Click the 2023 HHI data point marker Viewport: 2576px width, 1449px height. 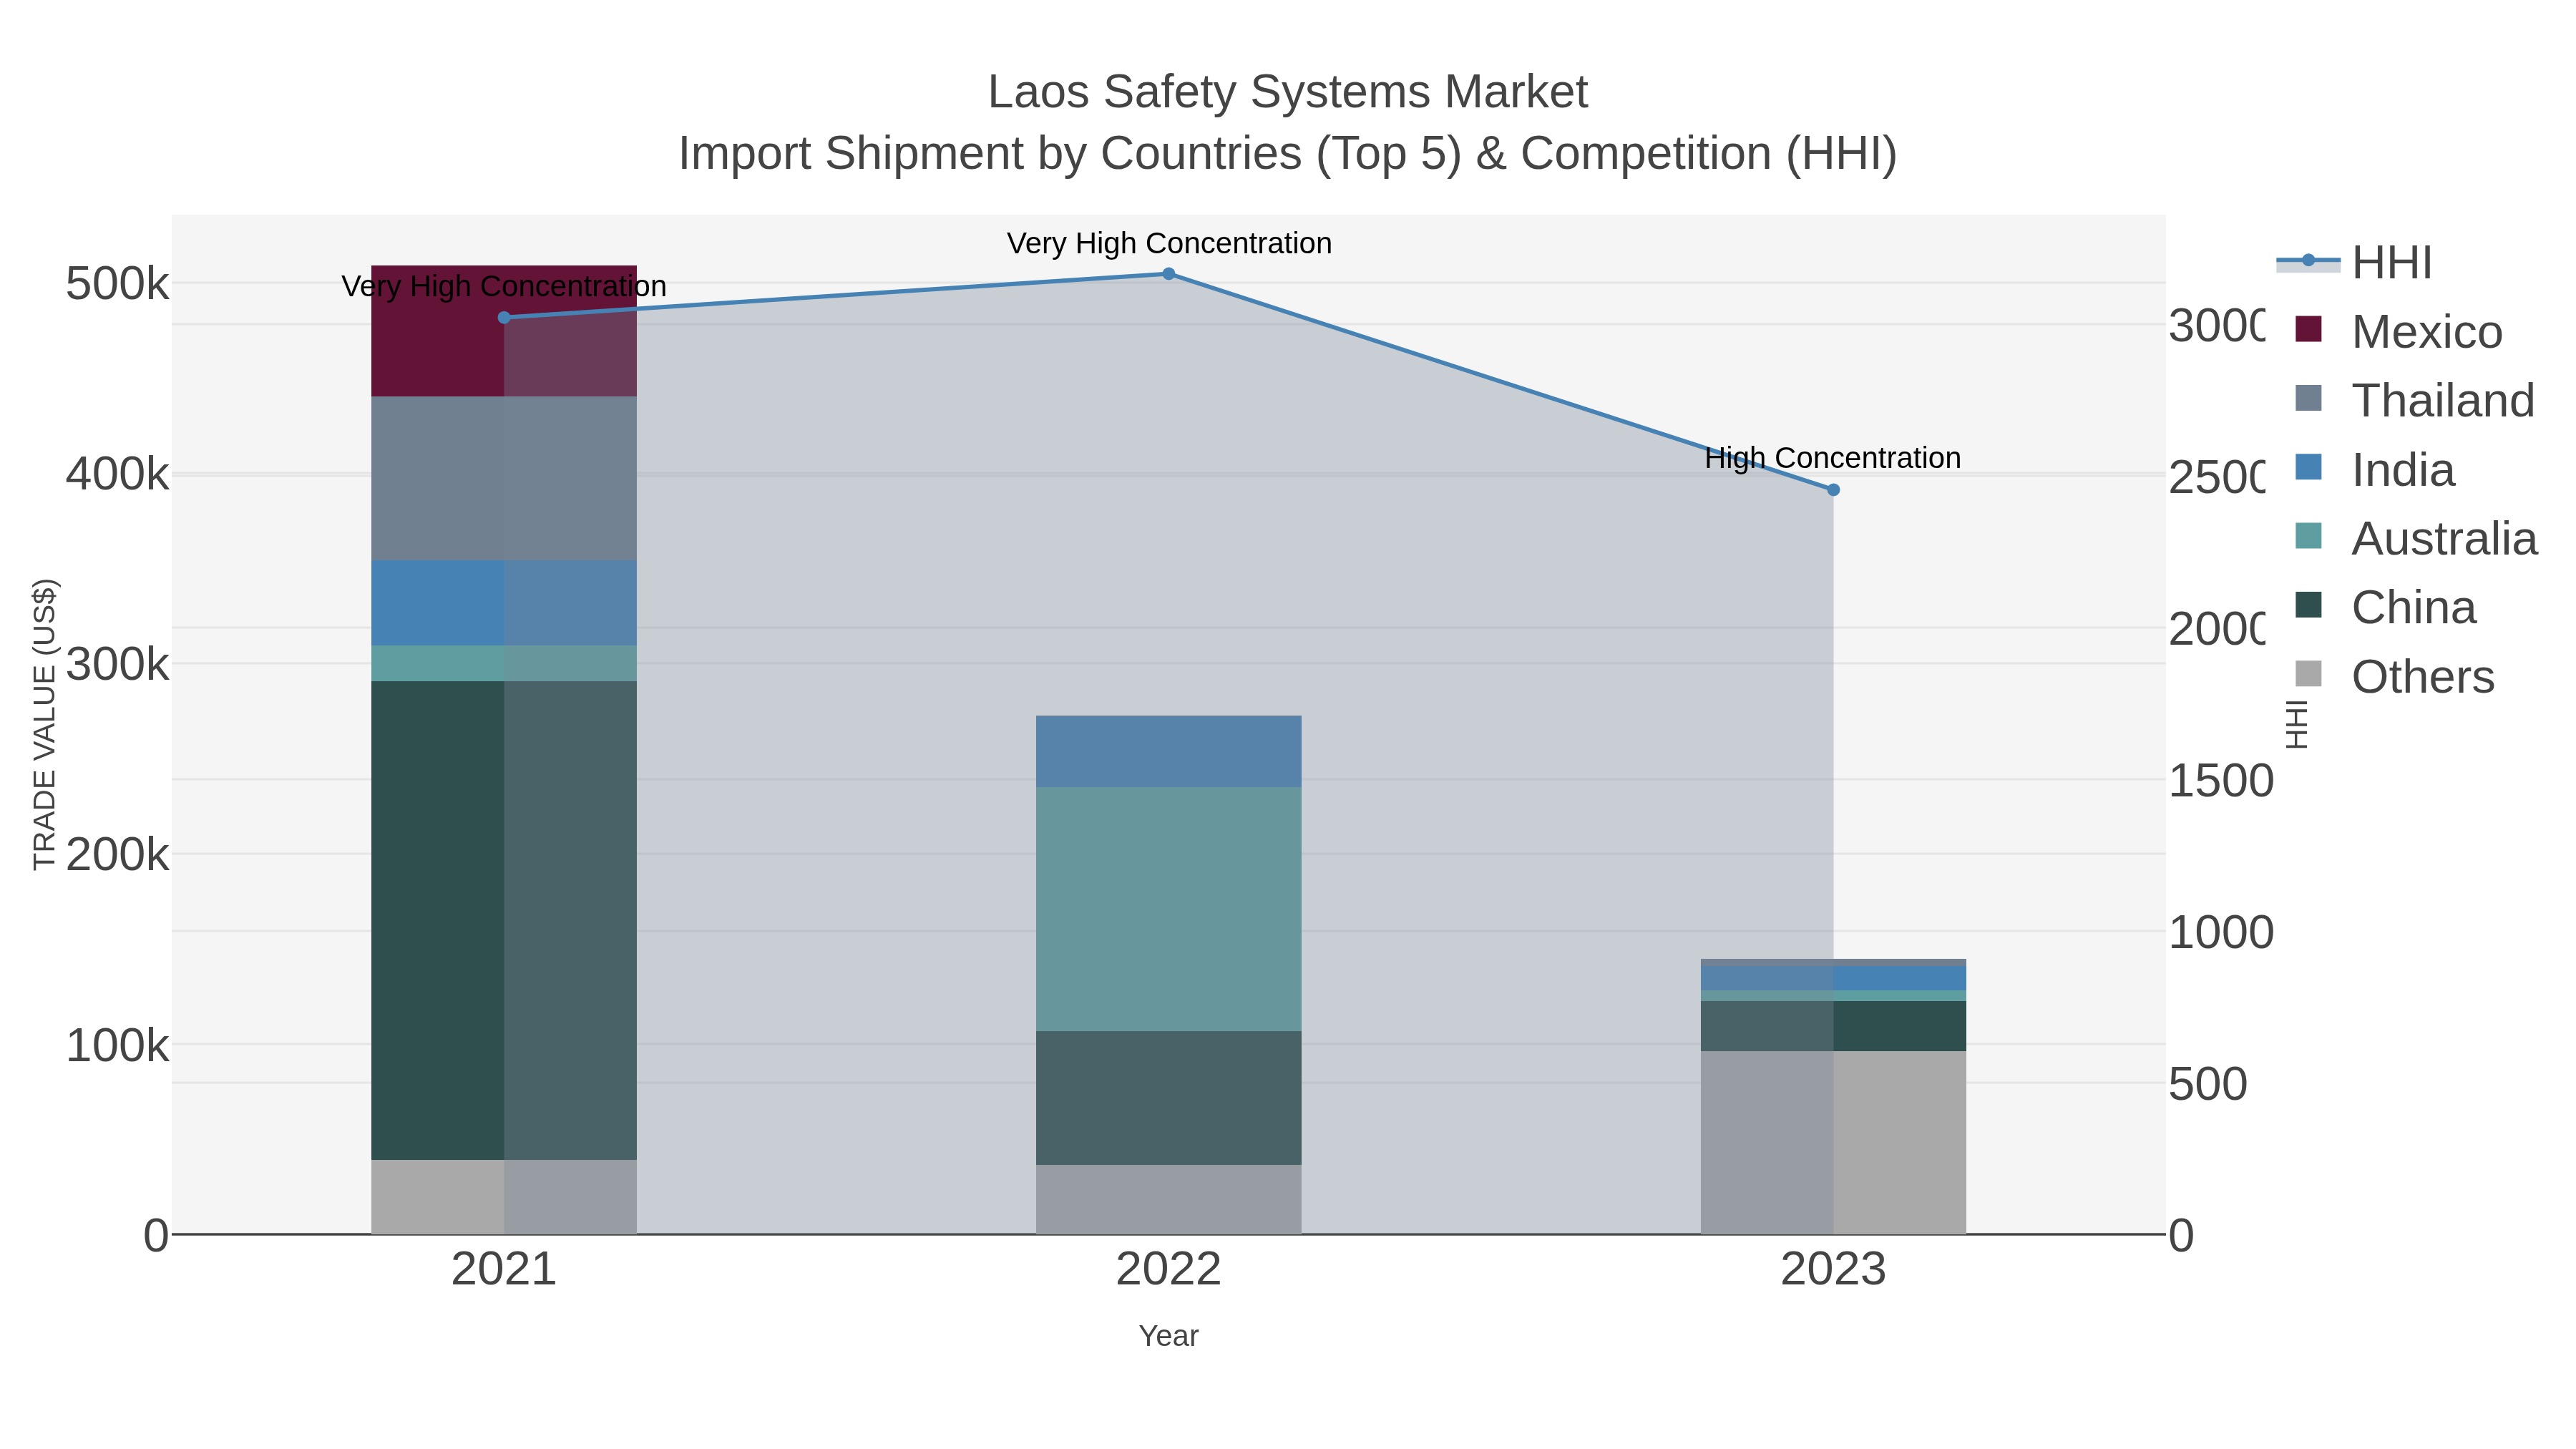(1833, 490)
